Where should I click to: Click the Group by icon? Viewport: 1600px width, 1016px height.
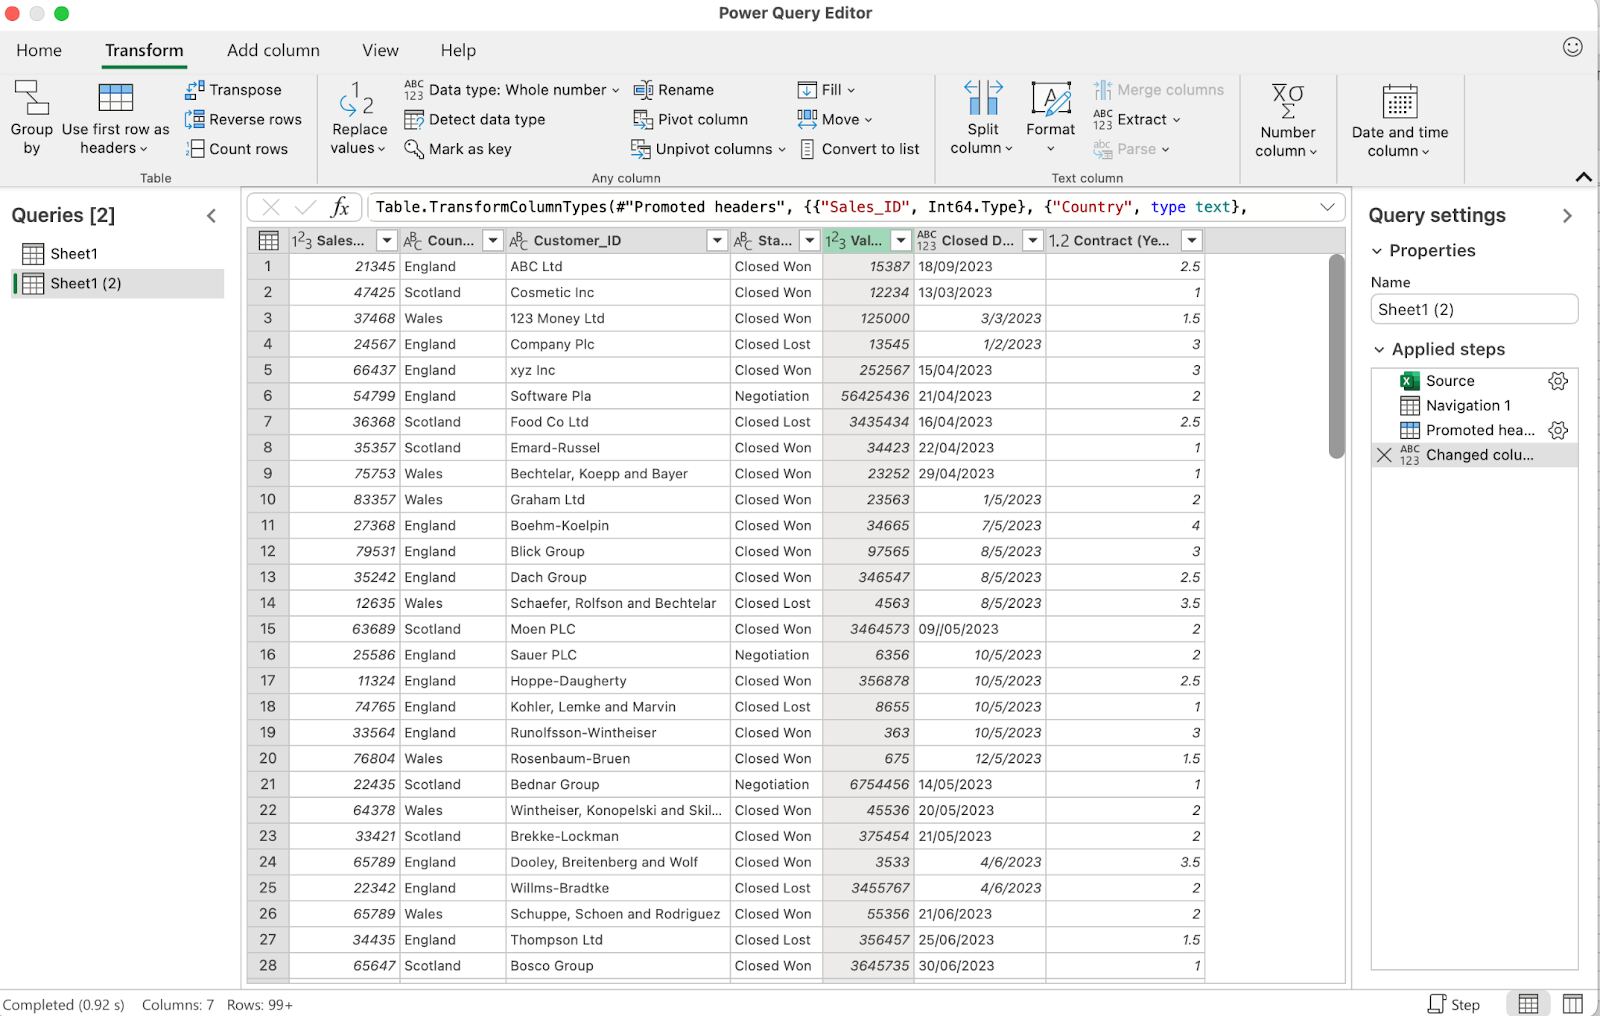(x=31, y=98)
